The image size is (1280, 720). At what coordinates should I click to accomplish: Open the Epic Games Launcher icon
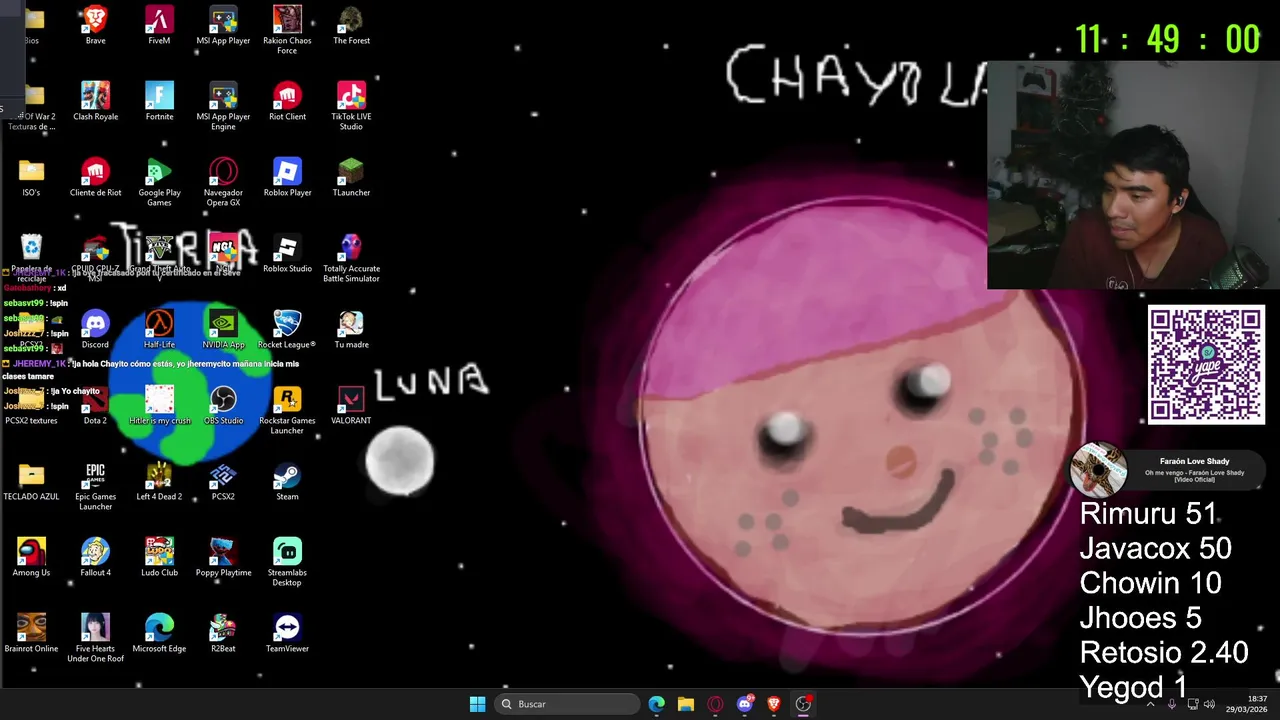95,486
